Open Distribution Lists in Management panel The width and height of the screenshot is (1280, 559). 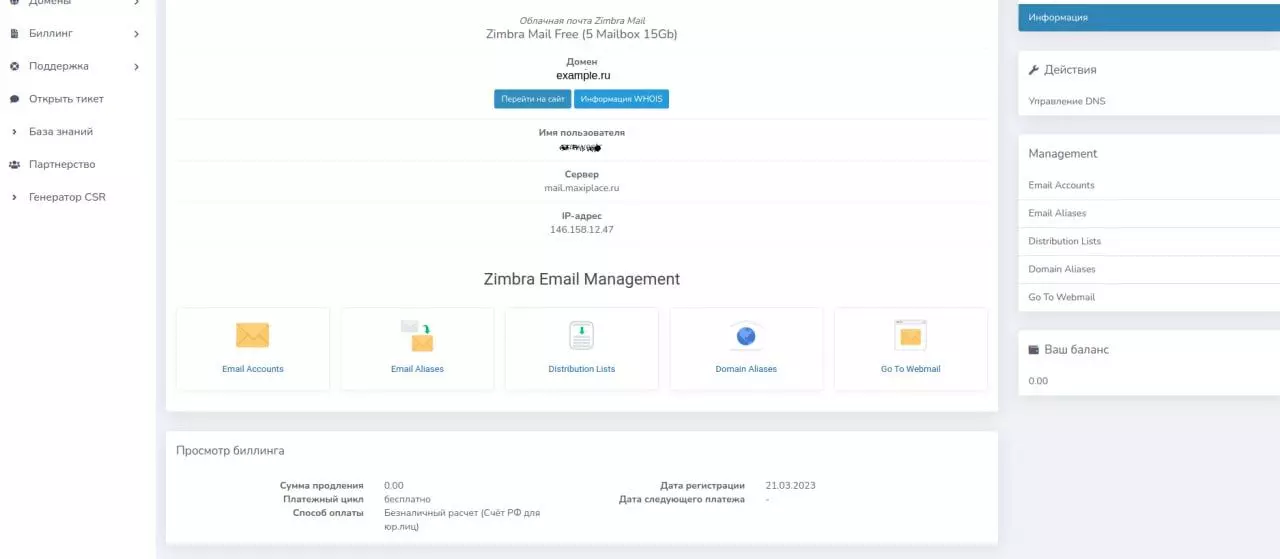[x=1064, y=241]
